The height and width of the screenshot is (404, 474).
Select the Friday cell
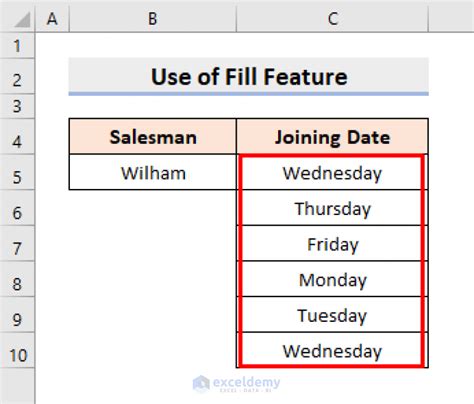(x=332, y=244)
